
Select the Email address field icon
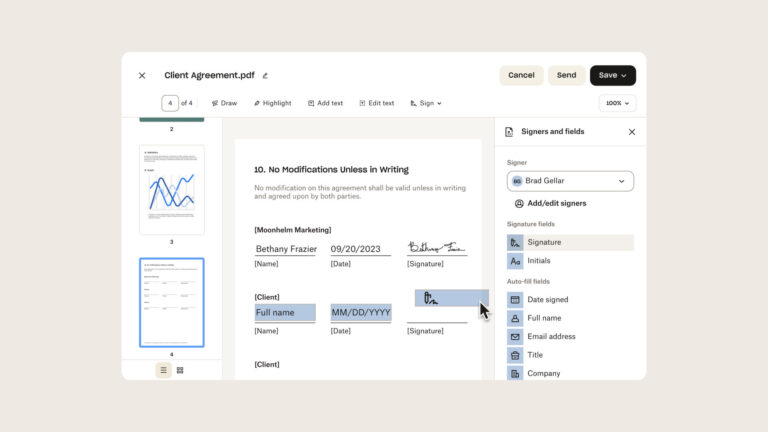(515, 337)
